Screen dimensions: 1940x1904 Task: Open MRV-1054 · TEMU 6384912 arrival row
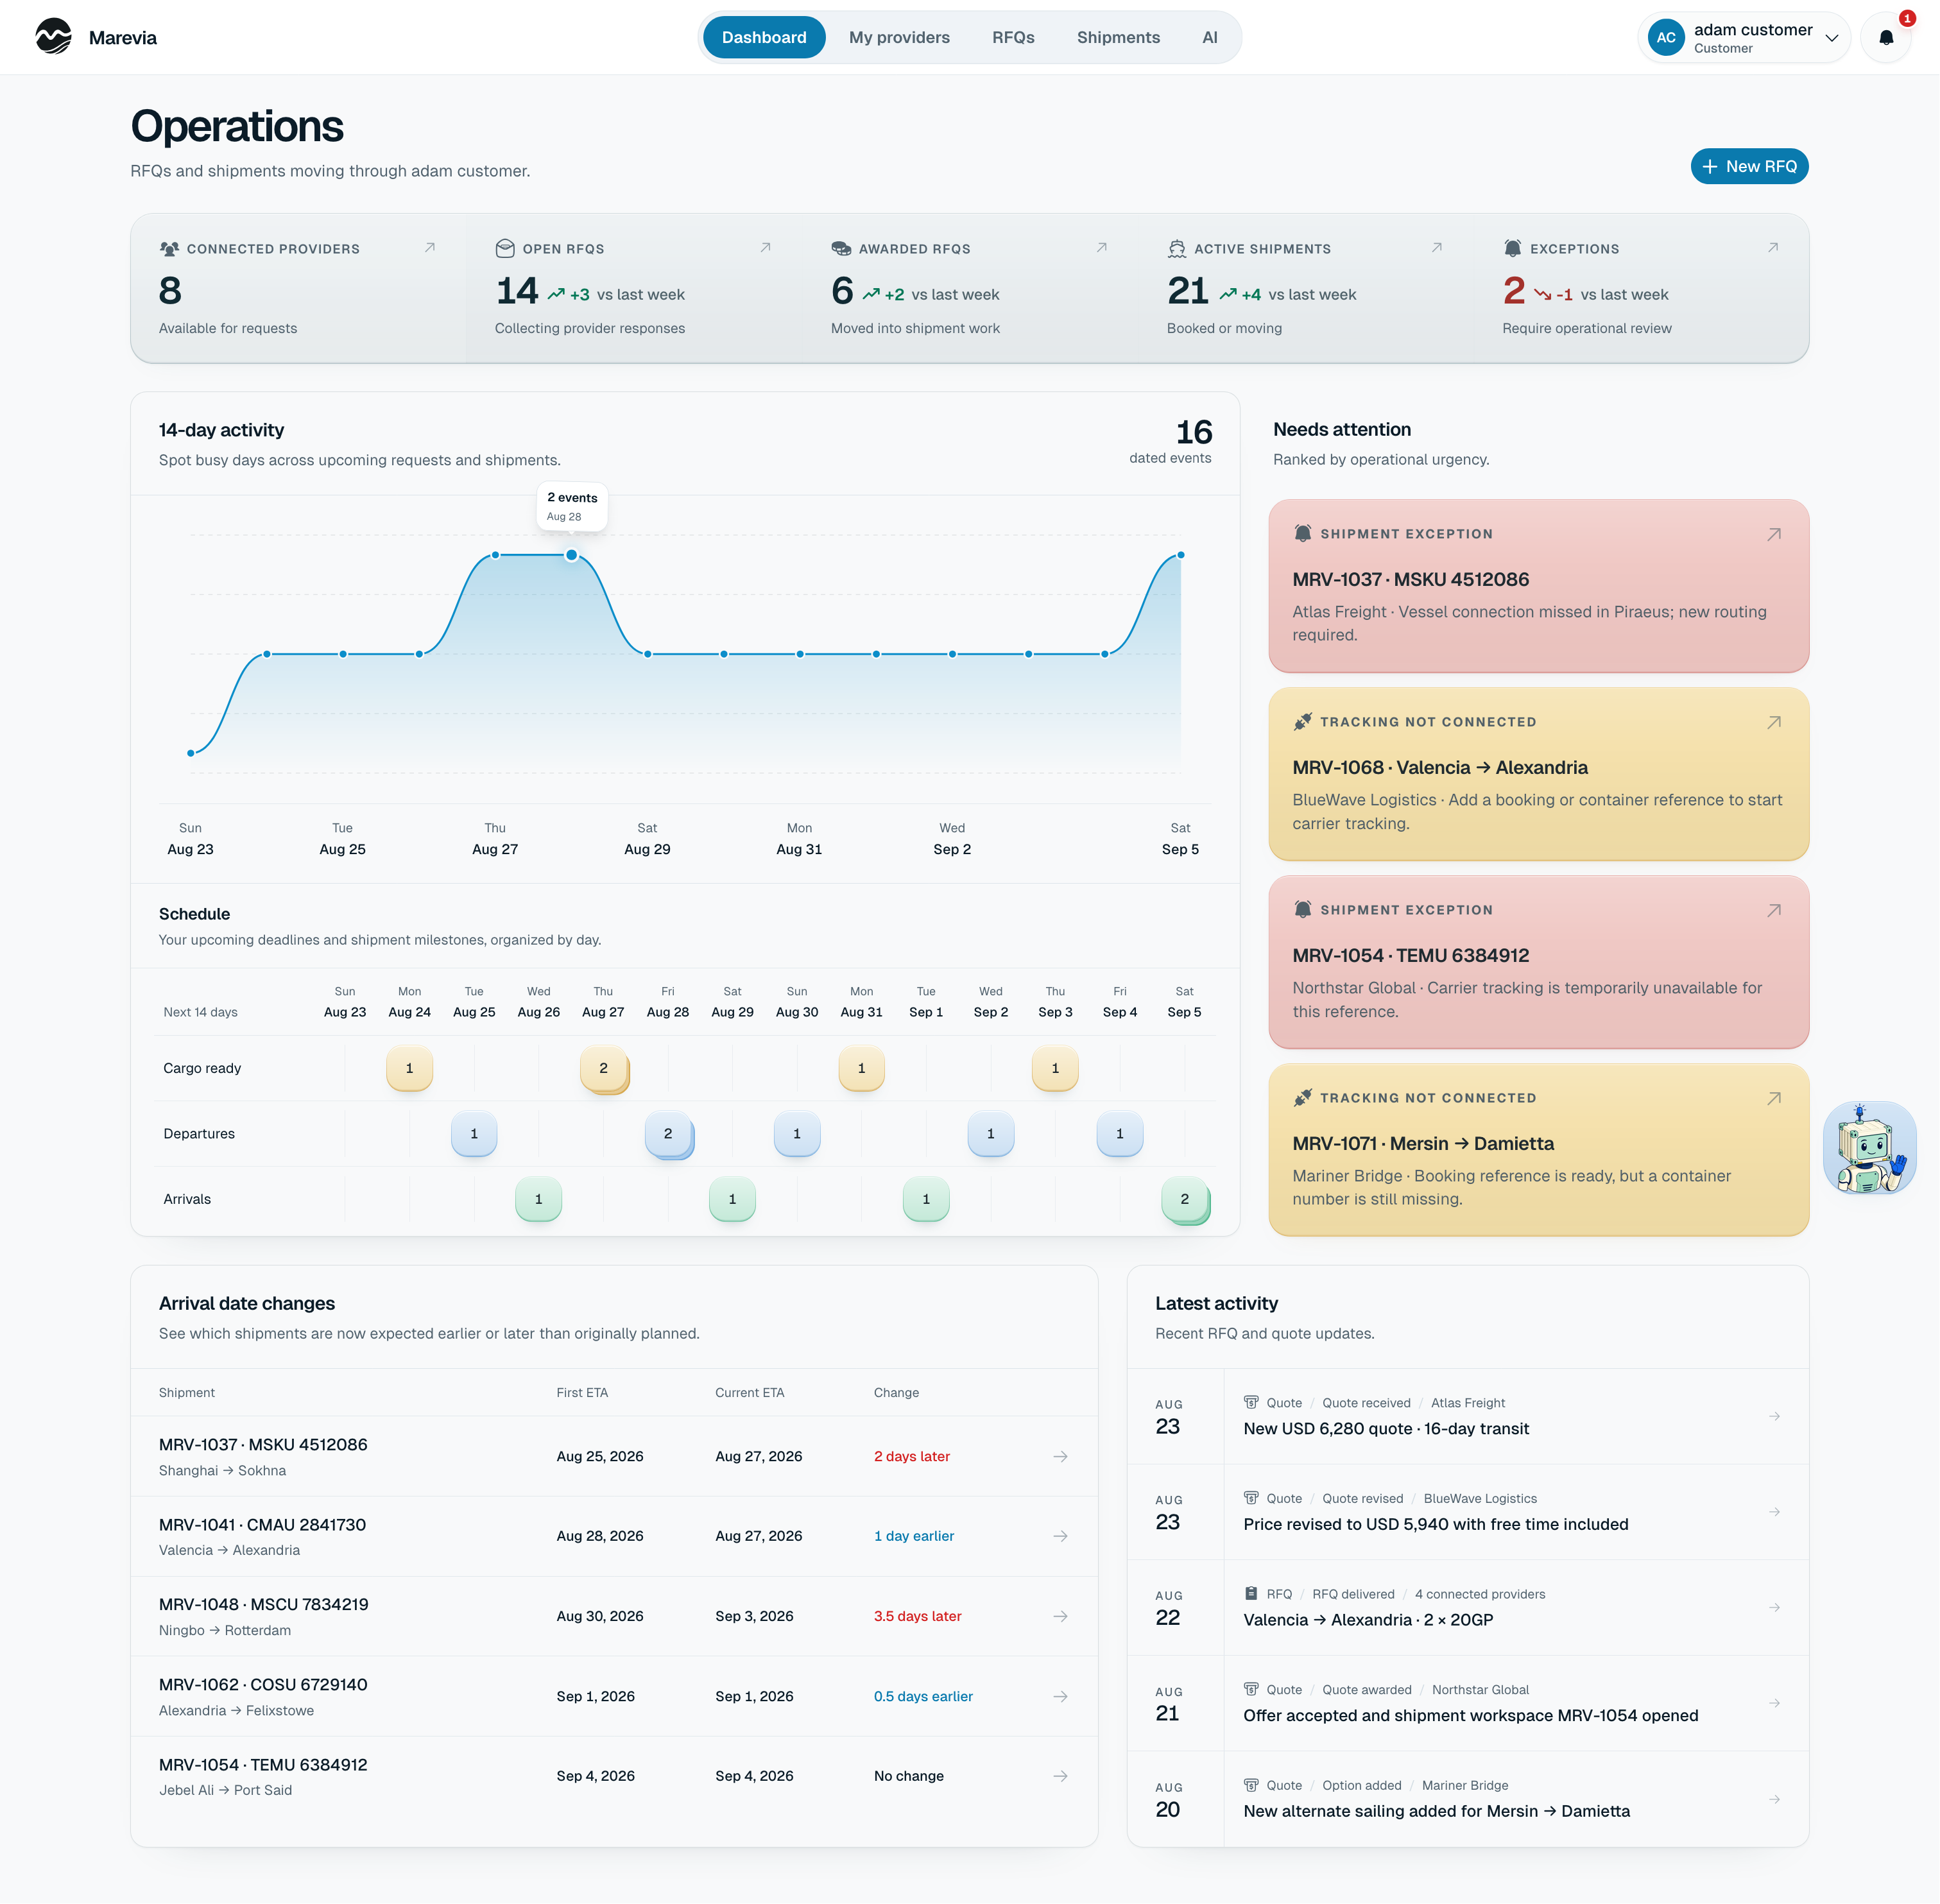614,1776
